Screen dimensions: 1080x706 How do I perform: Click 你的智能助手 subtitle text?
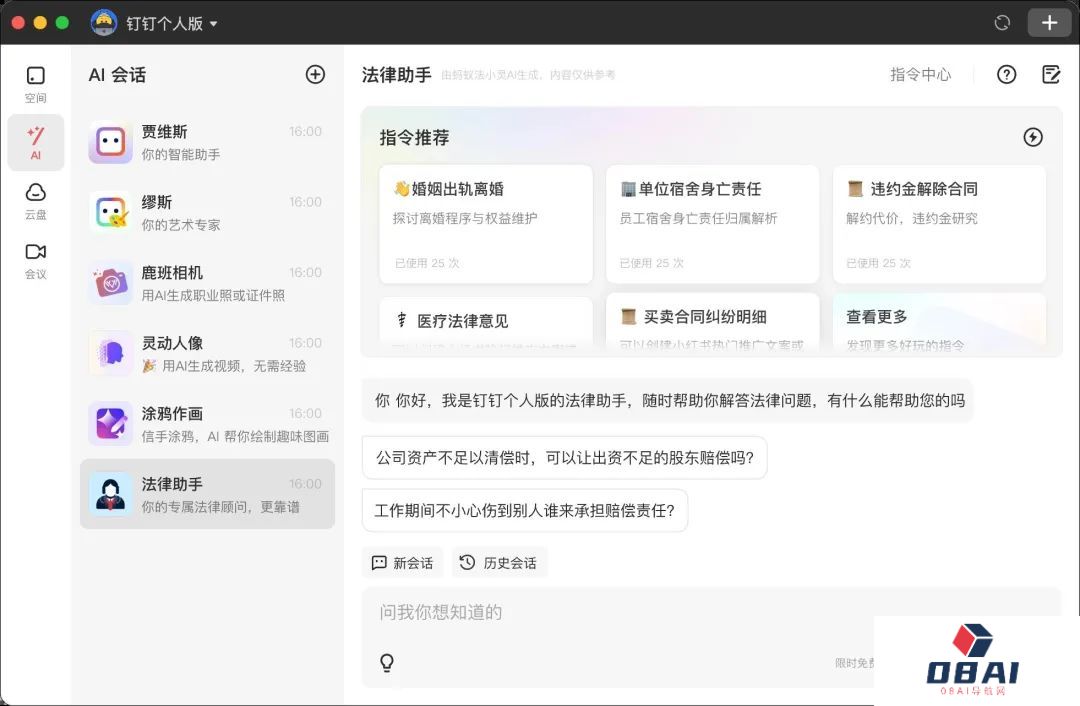(x=180, y=154)
